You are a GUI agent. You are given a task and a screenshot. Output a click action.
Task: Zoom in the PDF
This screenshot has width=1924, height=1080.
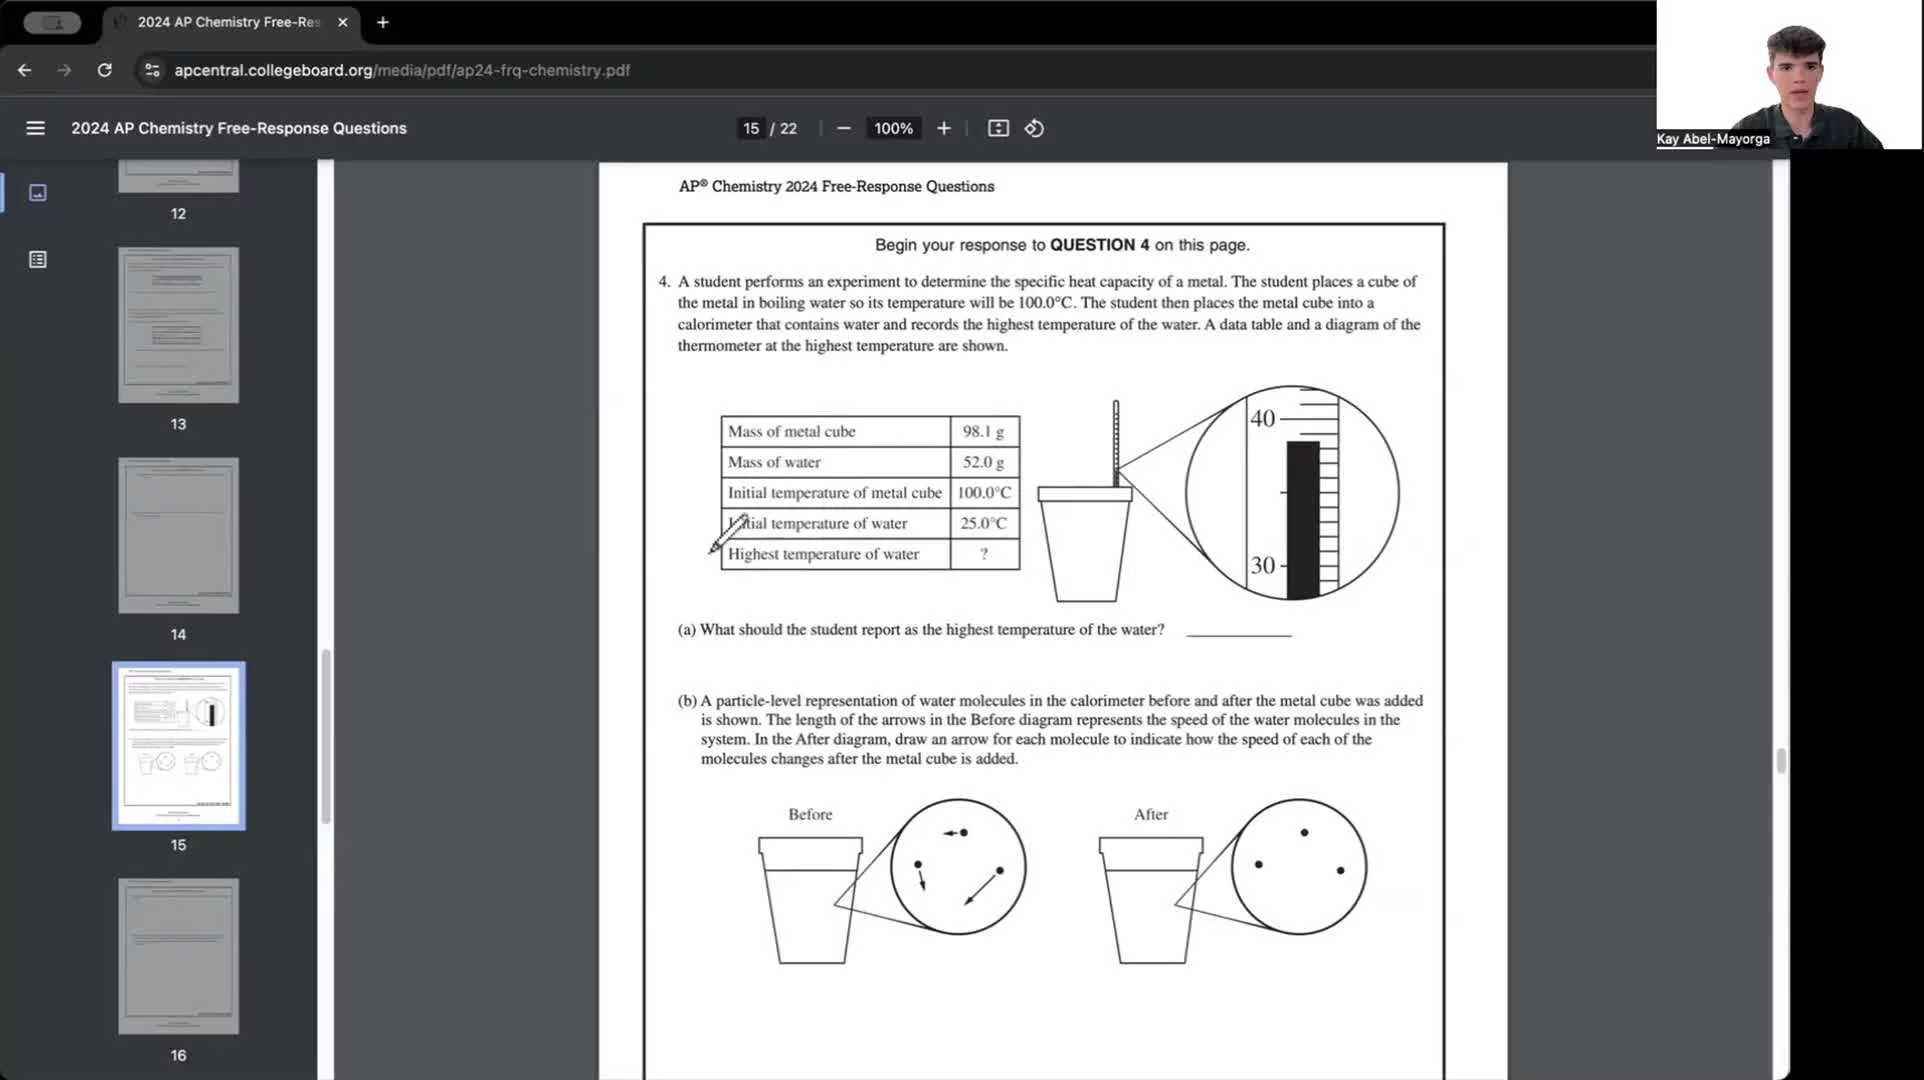944,128
